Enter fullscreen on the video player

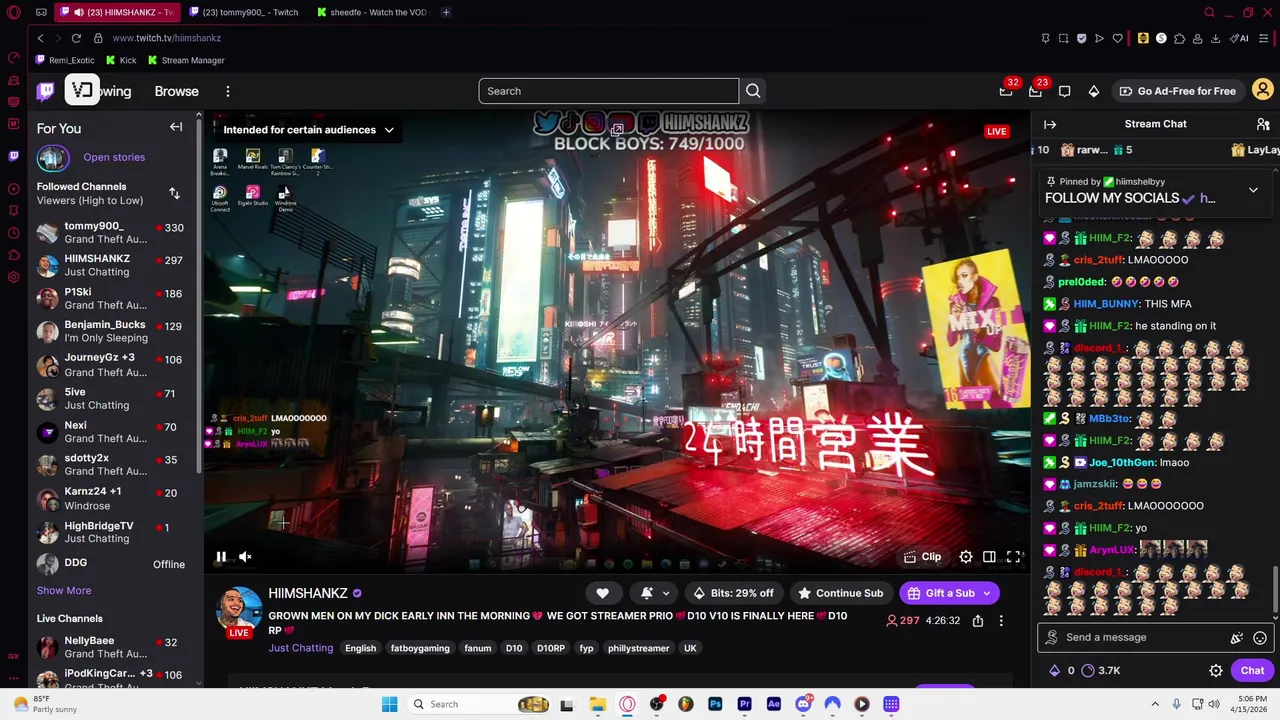(x=1013, y=557)
